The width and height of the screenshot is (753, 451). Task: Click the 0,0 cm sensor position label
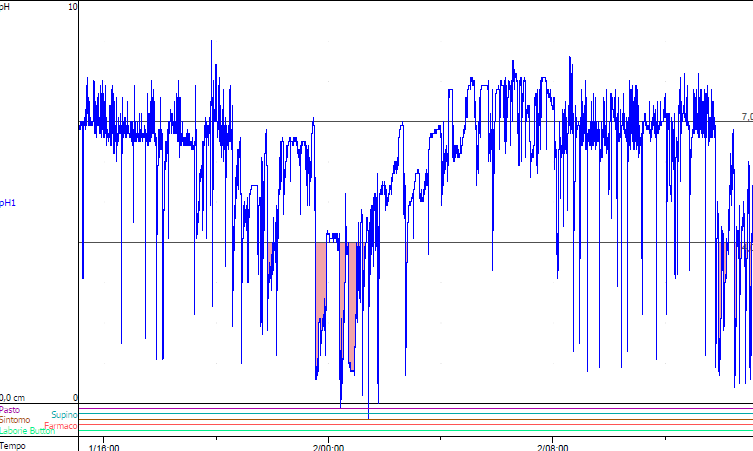tap(12, 398)
